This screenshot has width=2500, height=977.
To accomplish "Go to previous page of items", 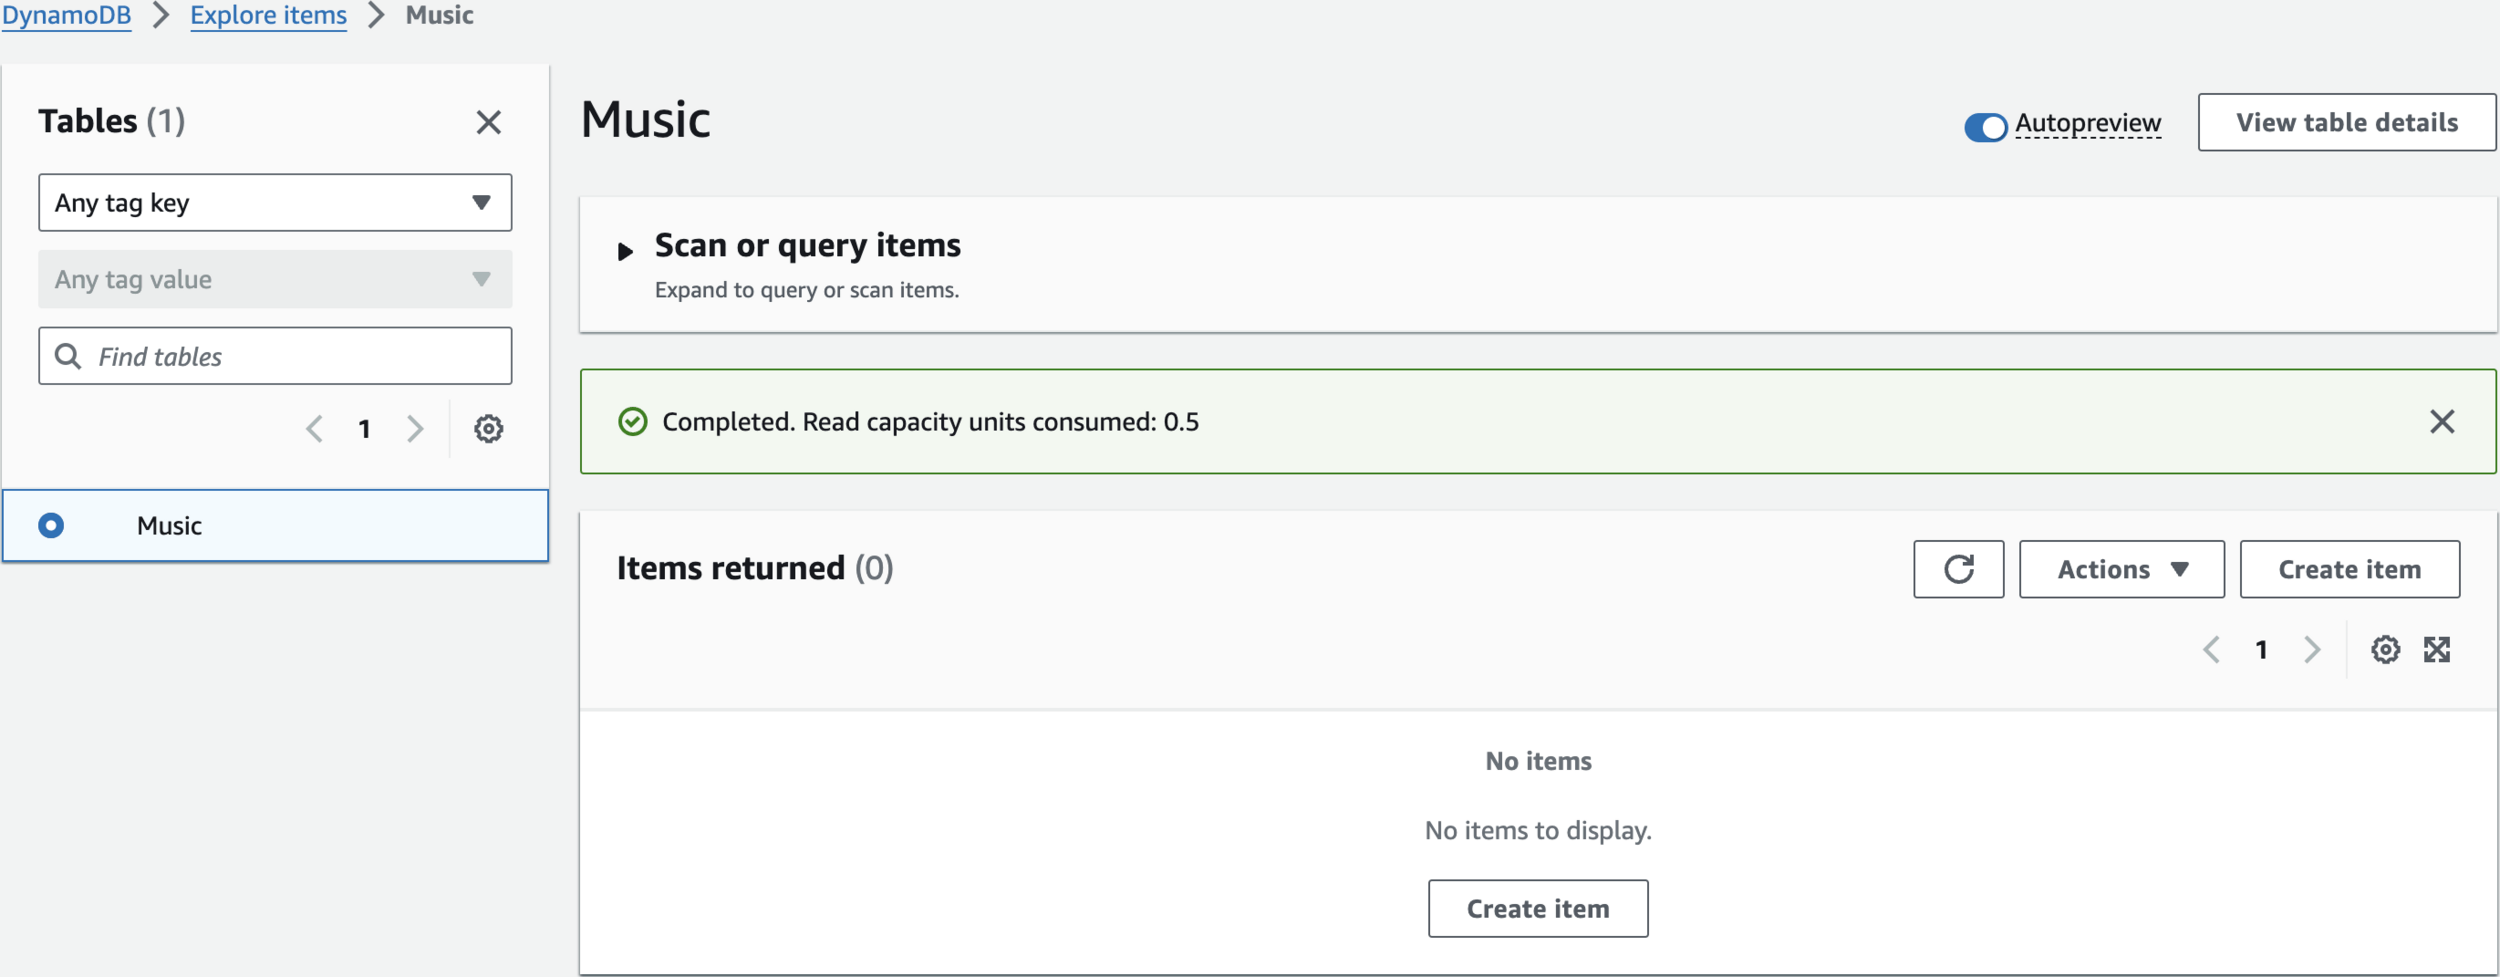I will pyautogui.click(x=2212, y=650).
